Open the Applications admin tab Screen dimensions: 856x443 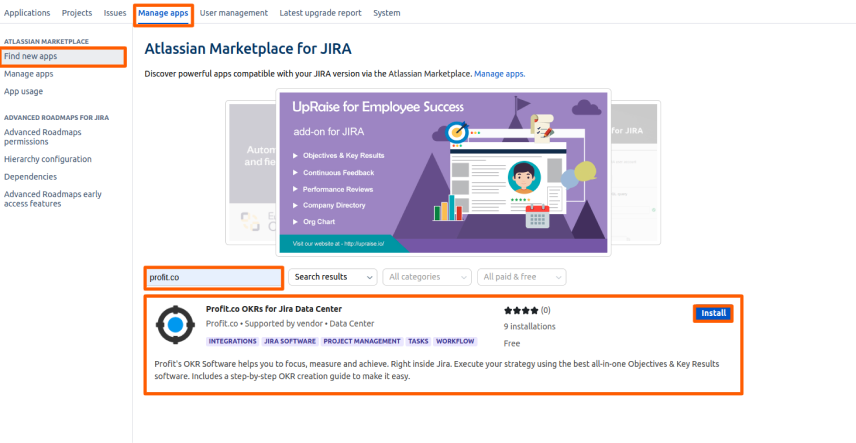pos(27,13)
